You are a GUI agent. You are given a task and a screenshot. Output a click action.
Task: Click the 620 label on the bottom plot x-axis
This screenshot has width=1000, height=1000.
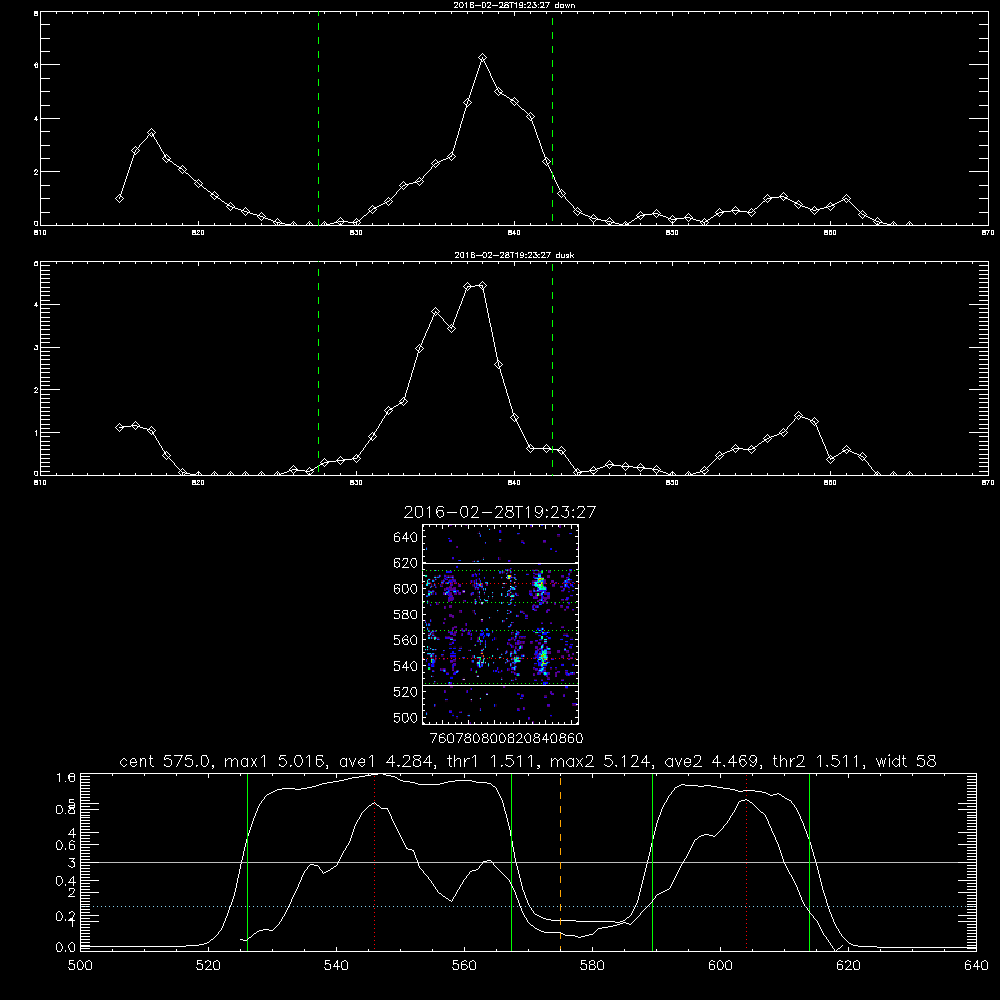[x=848, y=966]
